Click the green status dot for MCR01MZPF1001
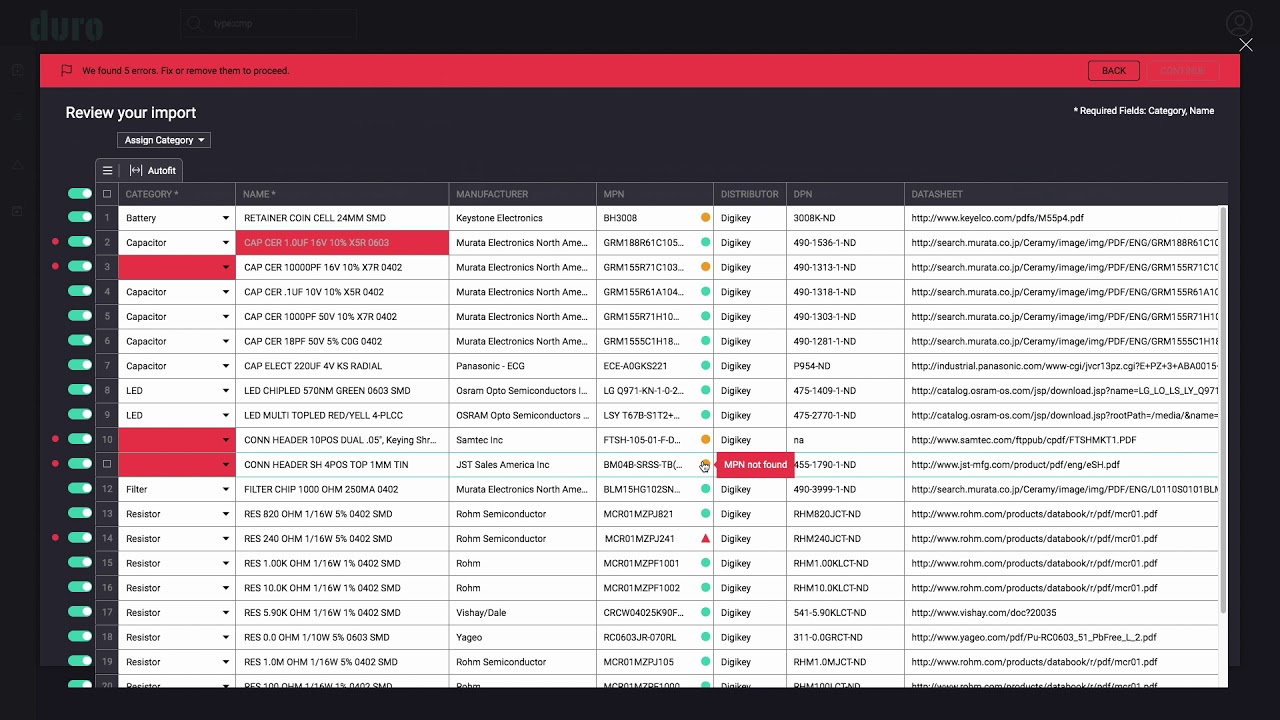 [x=705, y=563]
